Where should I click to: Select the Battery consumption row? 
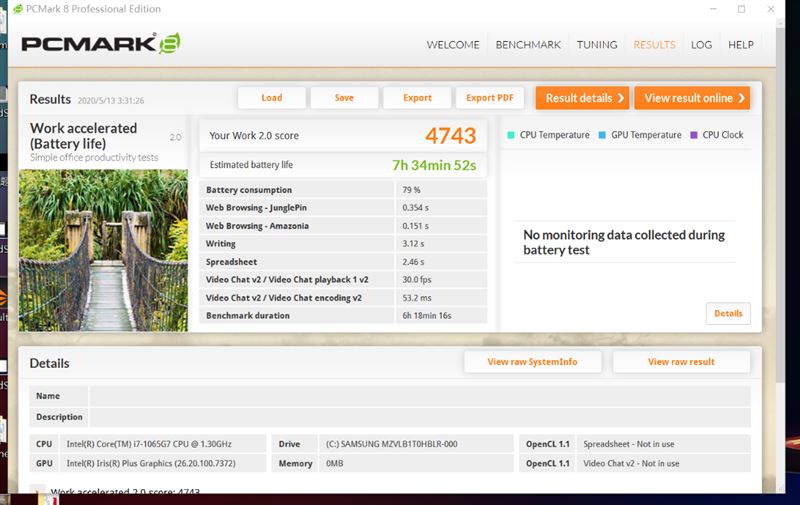click(x=343, y=190)
